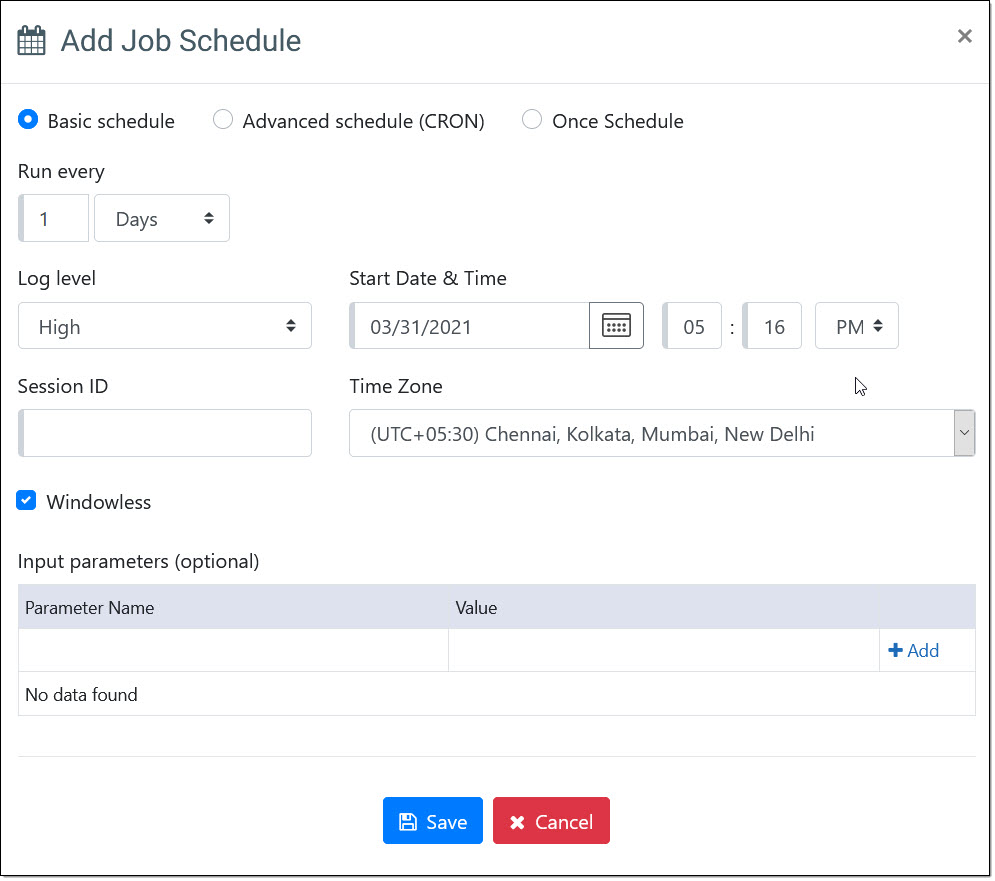Select Advanced schedule (CRON) option
Screen dimensions: 995x881
pos(223,119)
